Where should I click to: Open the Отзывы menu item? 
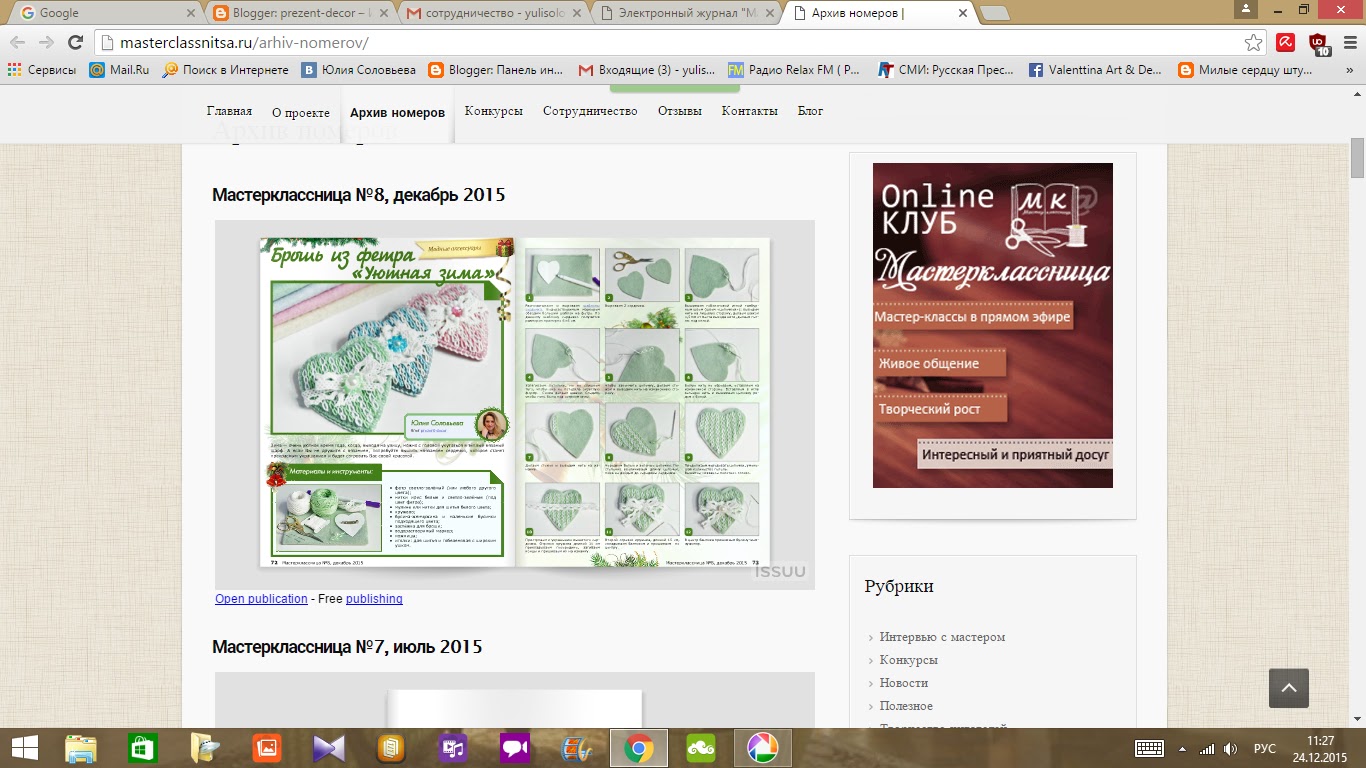point(680,111)
